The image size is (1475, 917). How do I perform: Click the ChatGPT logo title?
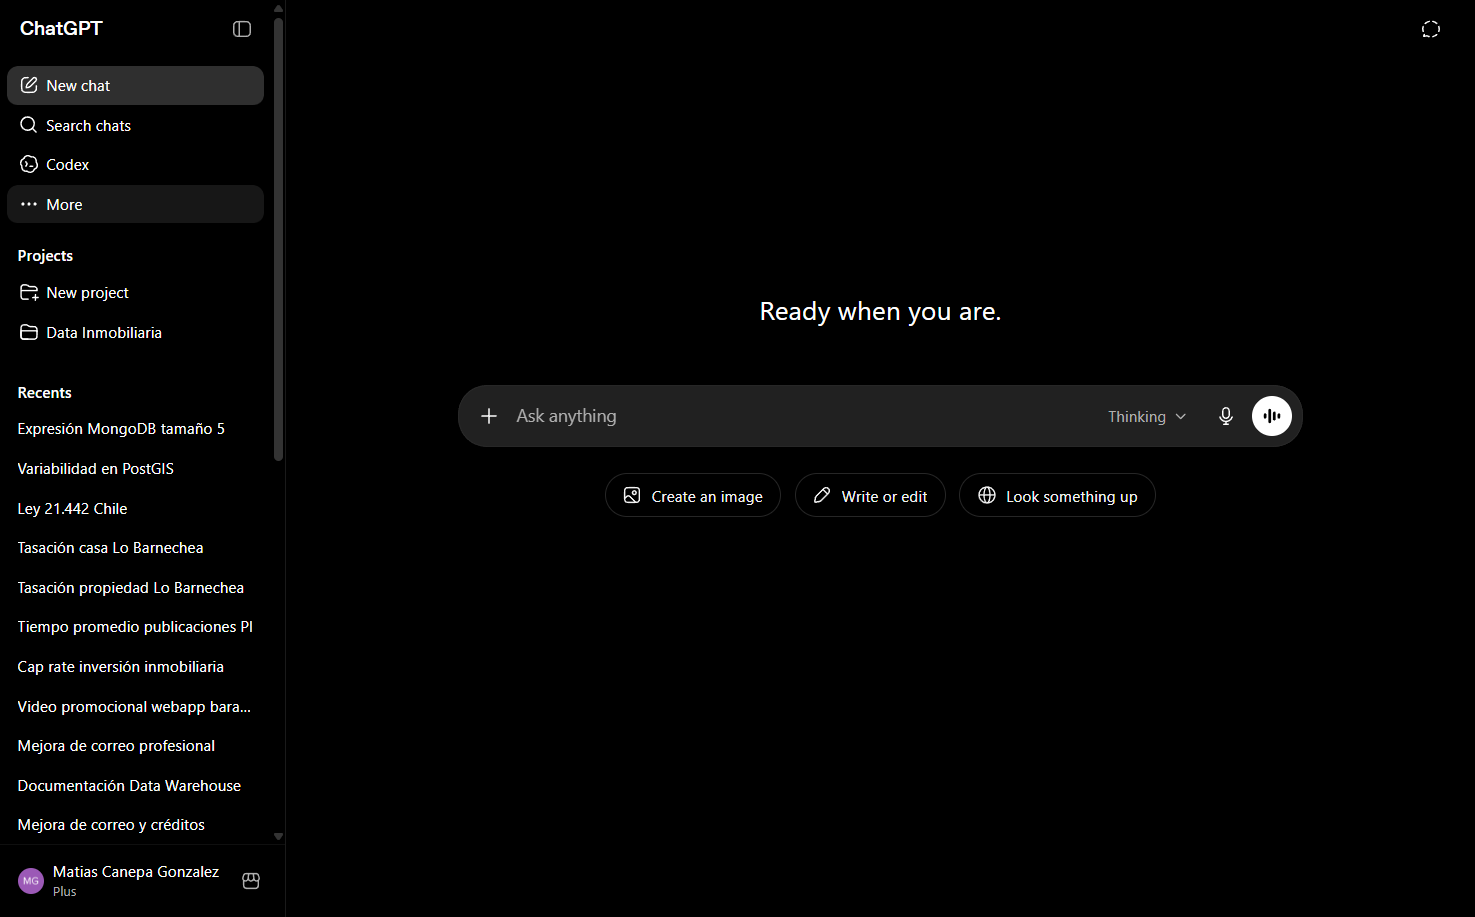61,29
